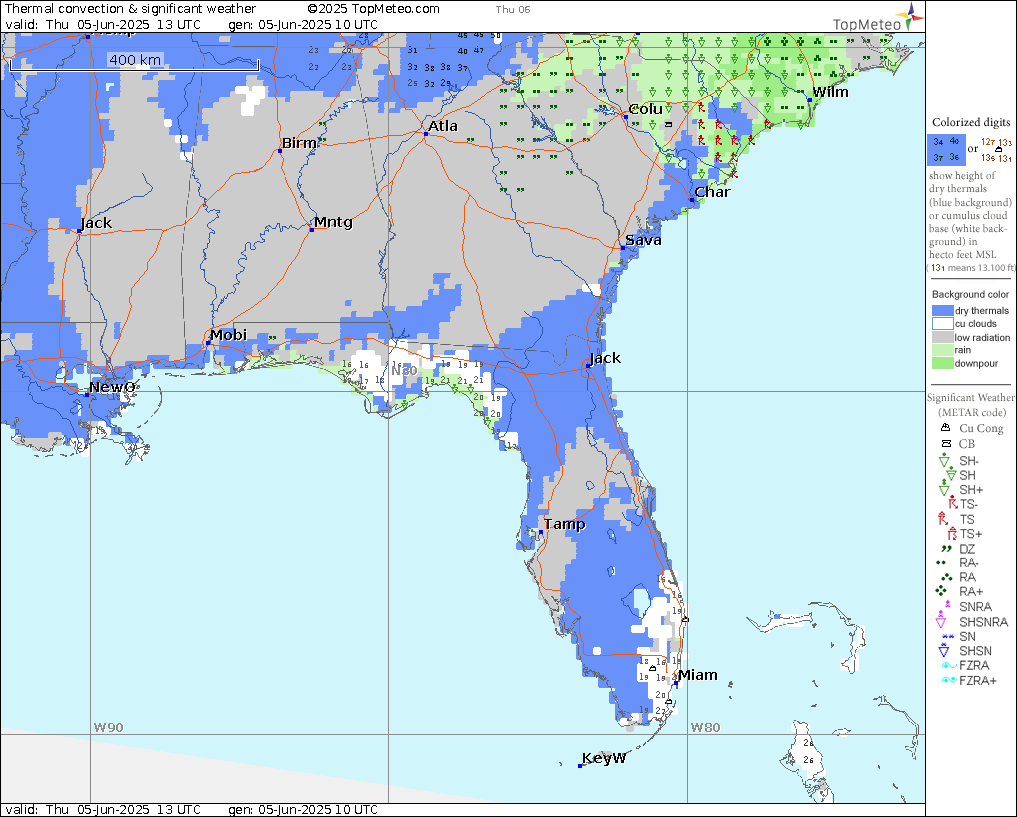Click the 400 km scale bar
The width and height of the screenshot is (1017, 817).
tap(134, 63)
